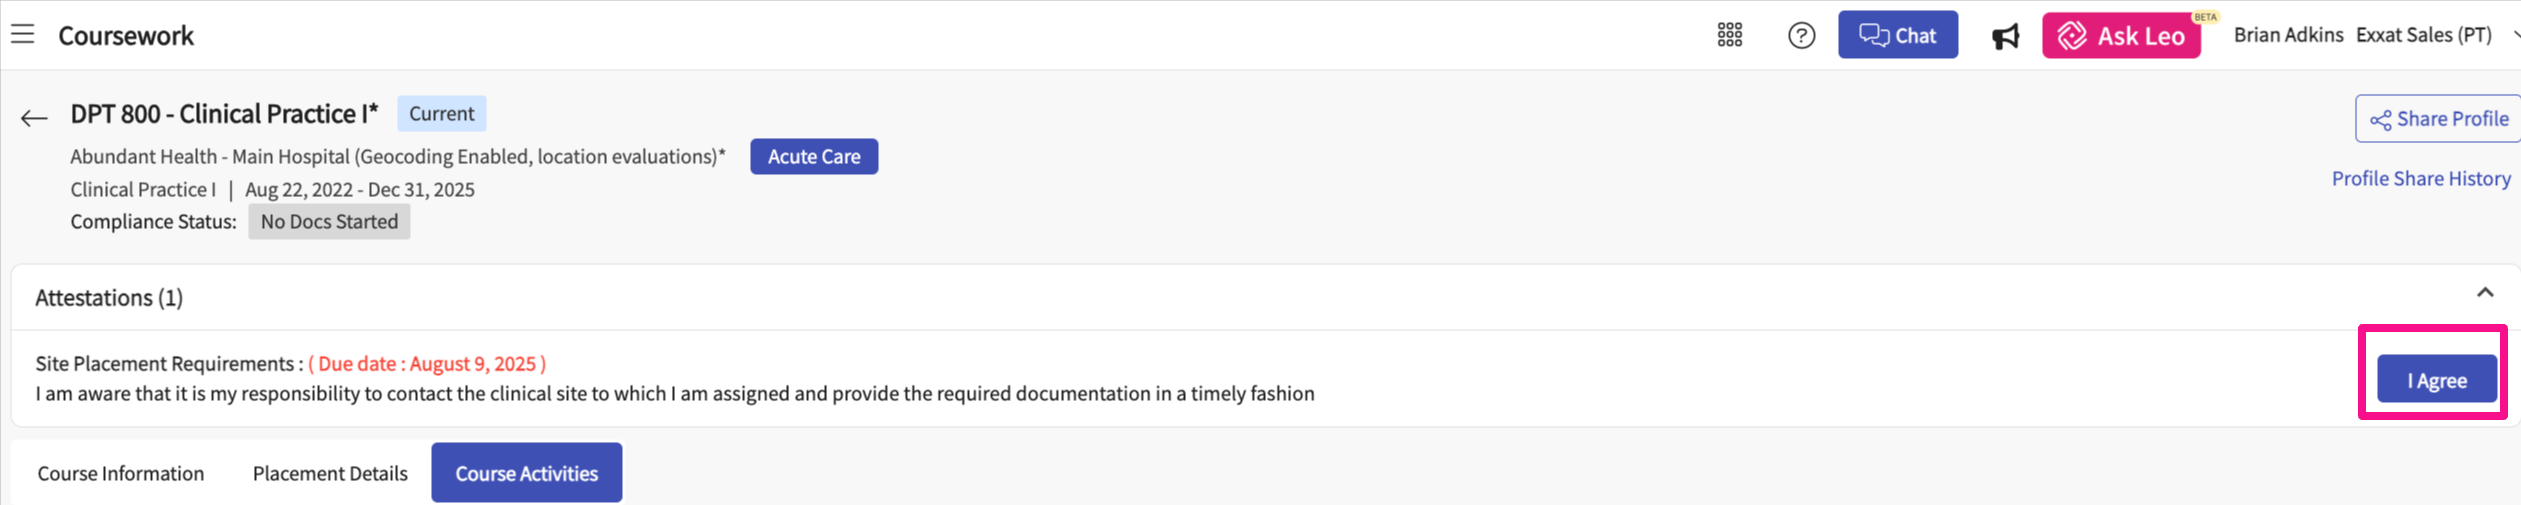Select the Course Activities tab
The height and width of the screenshot is (505, 2521).
tap(526, 473)
